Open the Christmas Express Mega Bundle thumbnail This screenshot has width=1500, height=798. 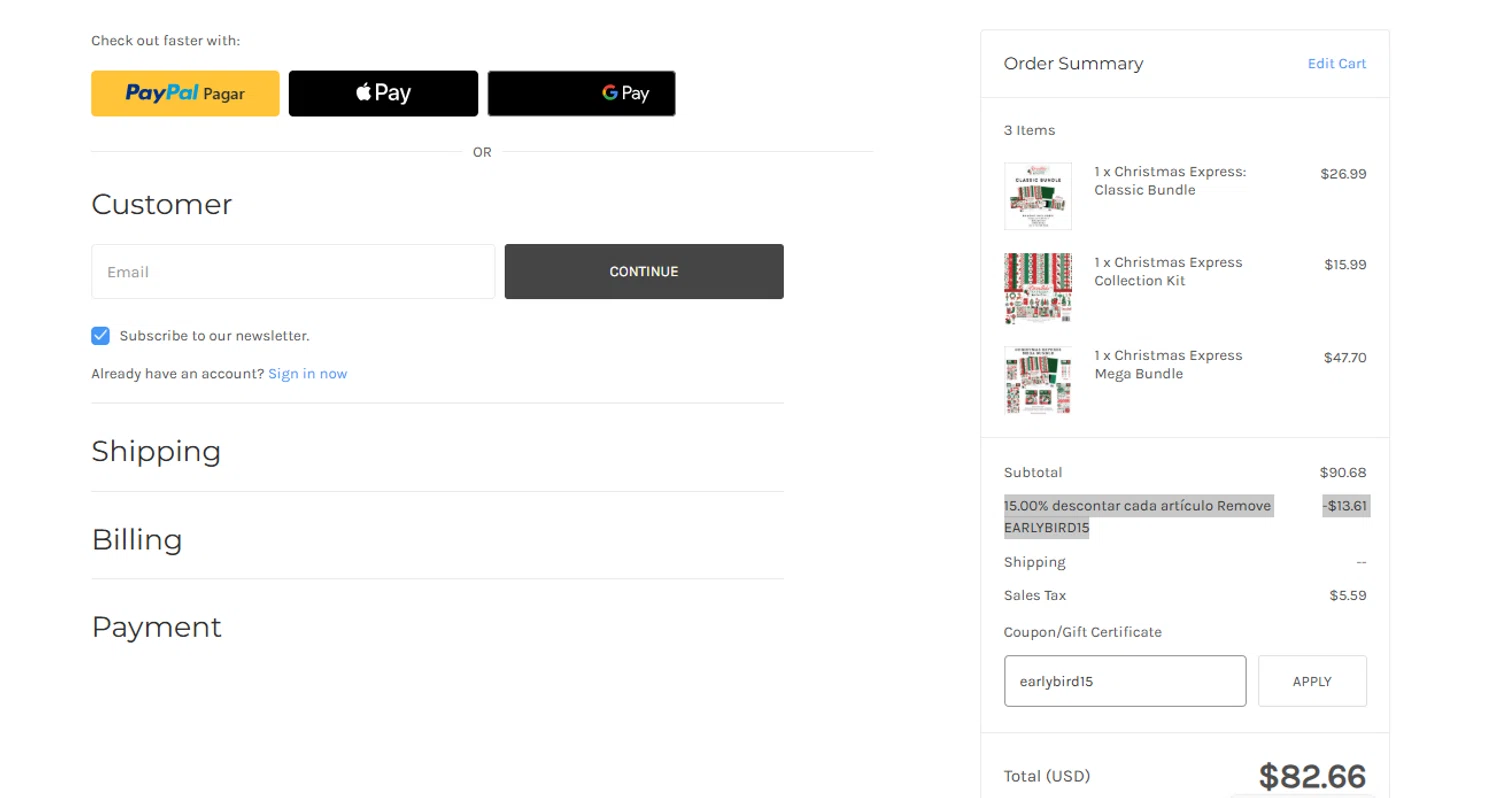(x=1038, y=380)
